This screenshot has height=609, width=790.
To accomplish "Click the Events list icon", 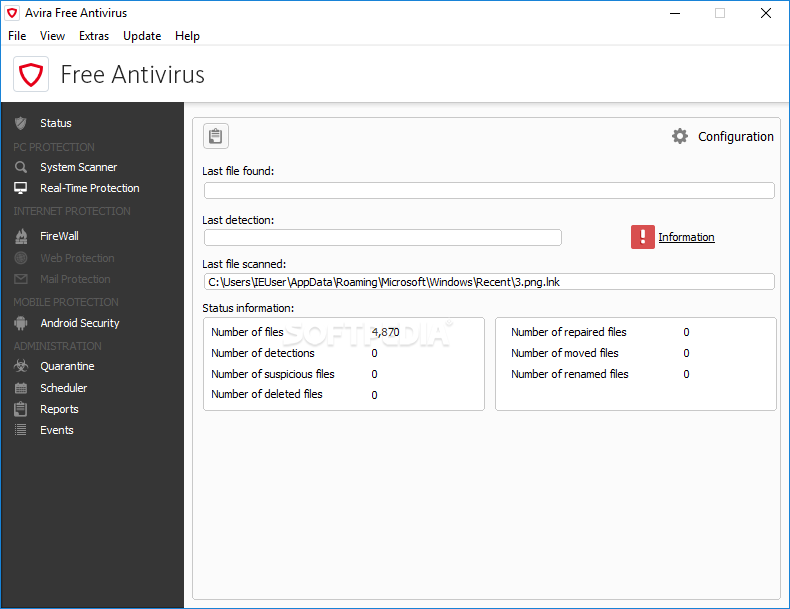I will click(21, 430).
